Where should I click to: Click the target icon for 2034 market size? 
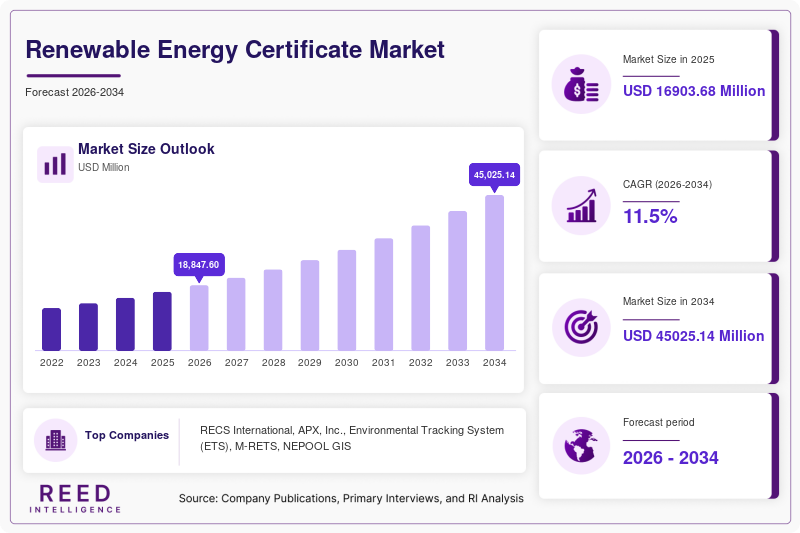click(x=581, y=327)
